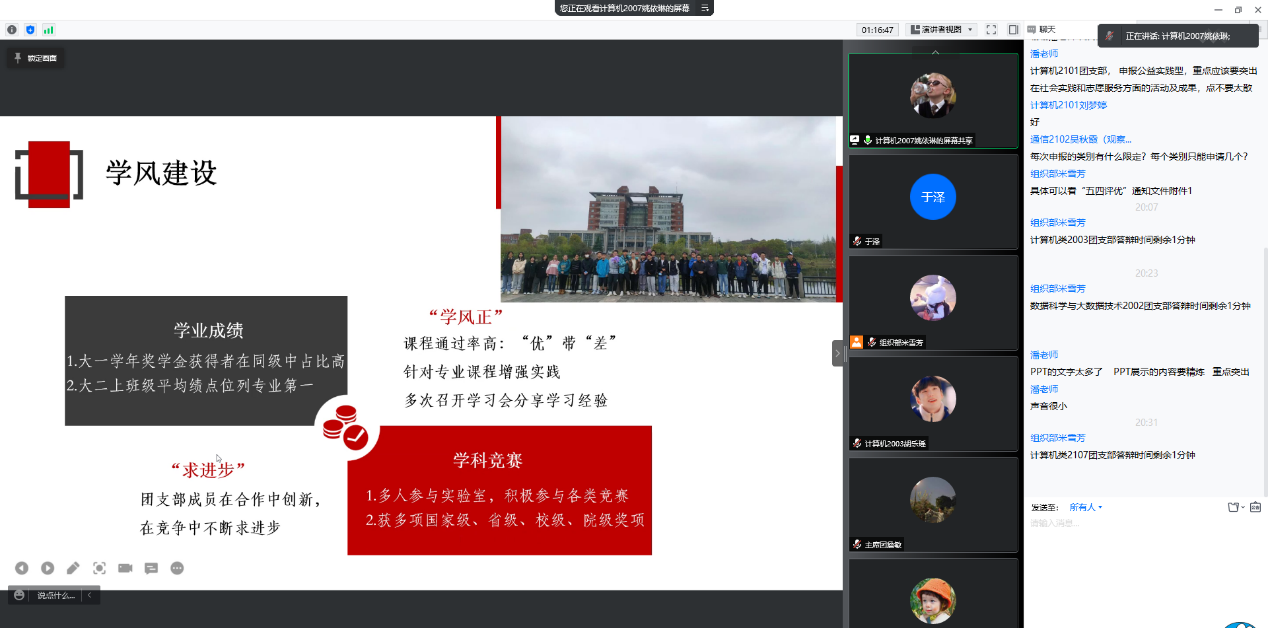Click 说点什么 quick comment box
1268x628 pixels.
(x=56, y=595)
